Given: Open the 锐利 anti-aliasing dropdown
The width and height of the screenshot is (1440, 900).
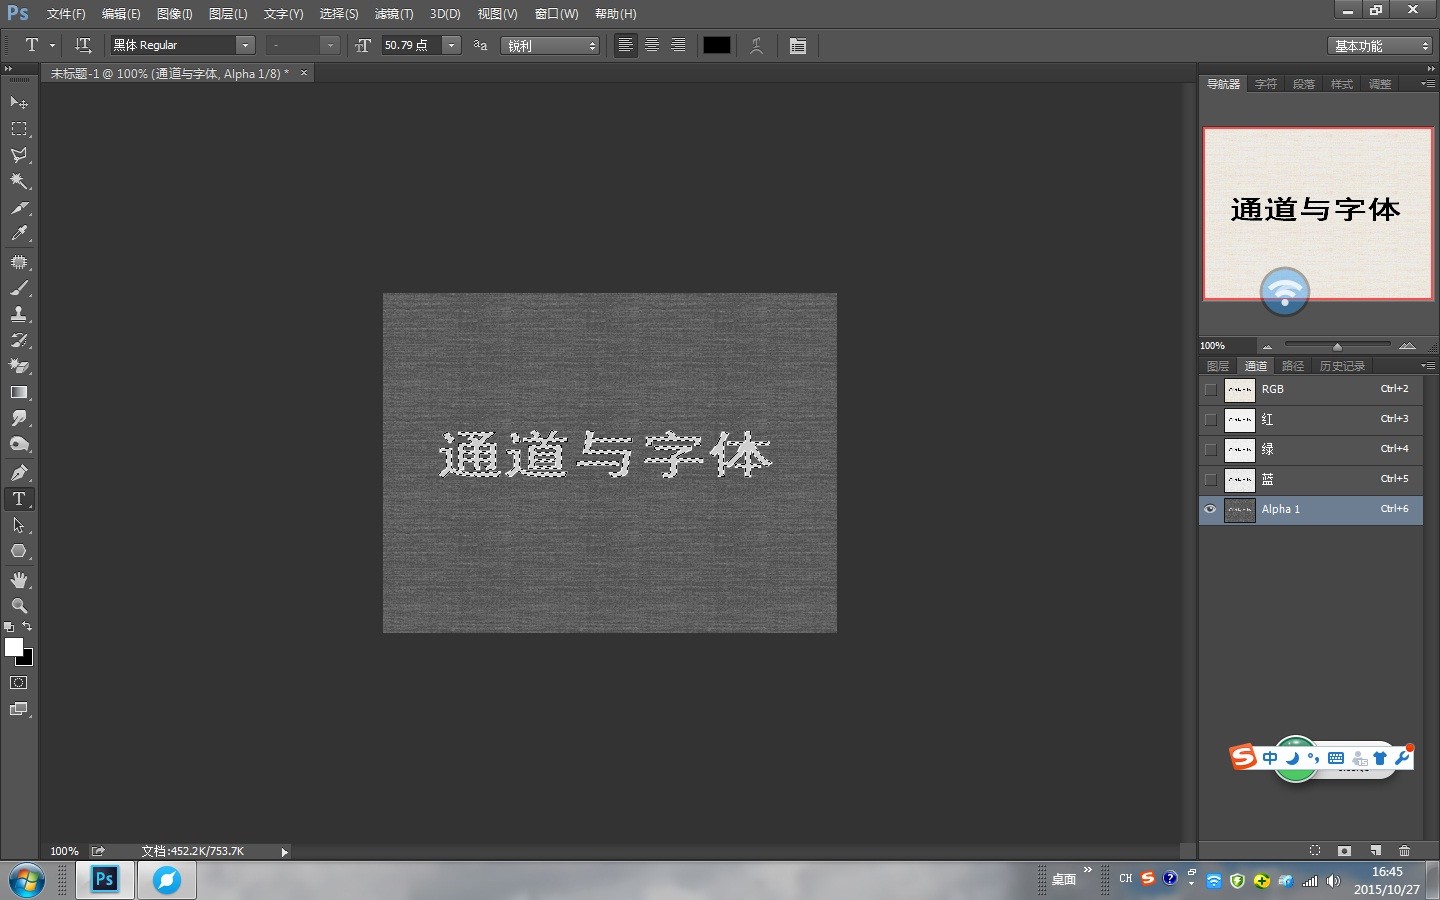Looking at the screenshot, I should 551,46.
